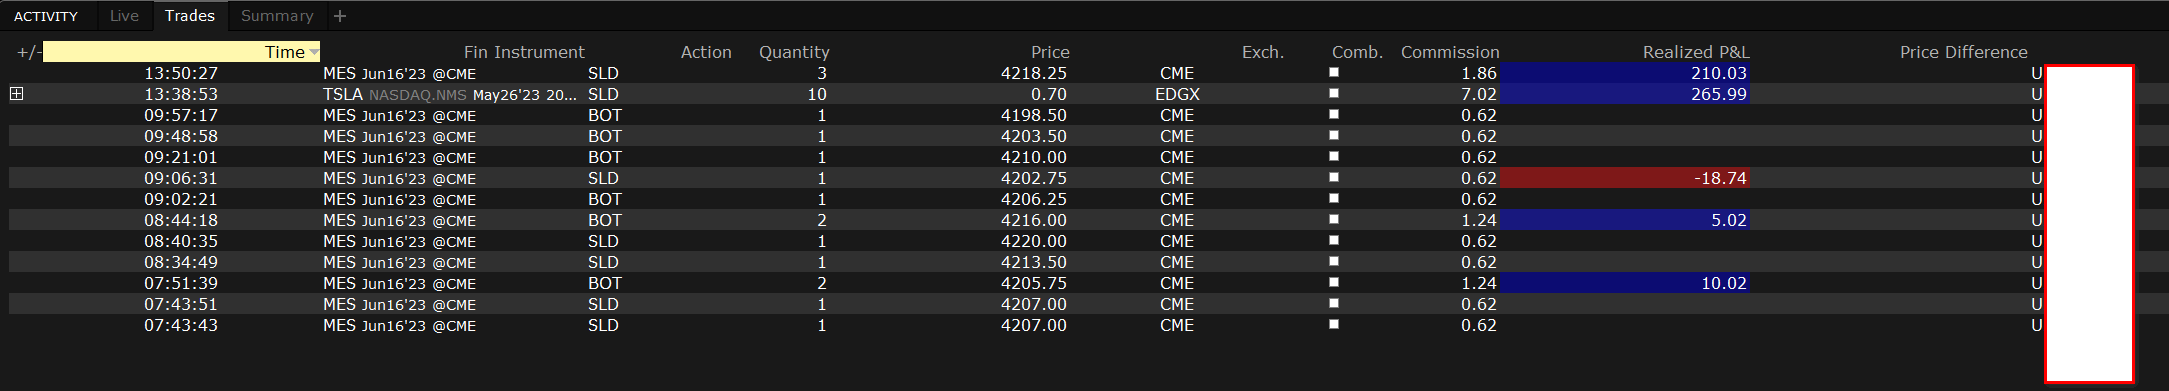Click the Quantity column header
Screen dimensions: 2169x391
(794, 52)
